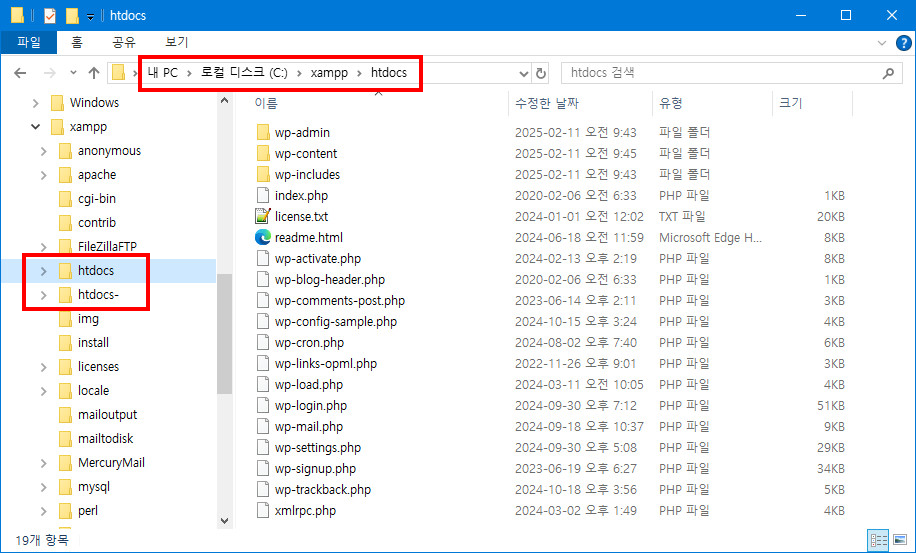916x553 pixels.
Task: Click 내 PC in address breadcrumb
Action: pyautogui.click(x=162, y=73)
